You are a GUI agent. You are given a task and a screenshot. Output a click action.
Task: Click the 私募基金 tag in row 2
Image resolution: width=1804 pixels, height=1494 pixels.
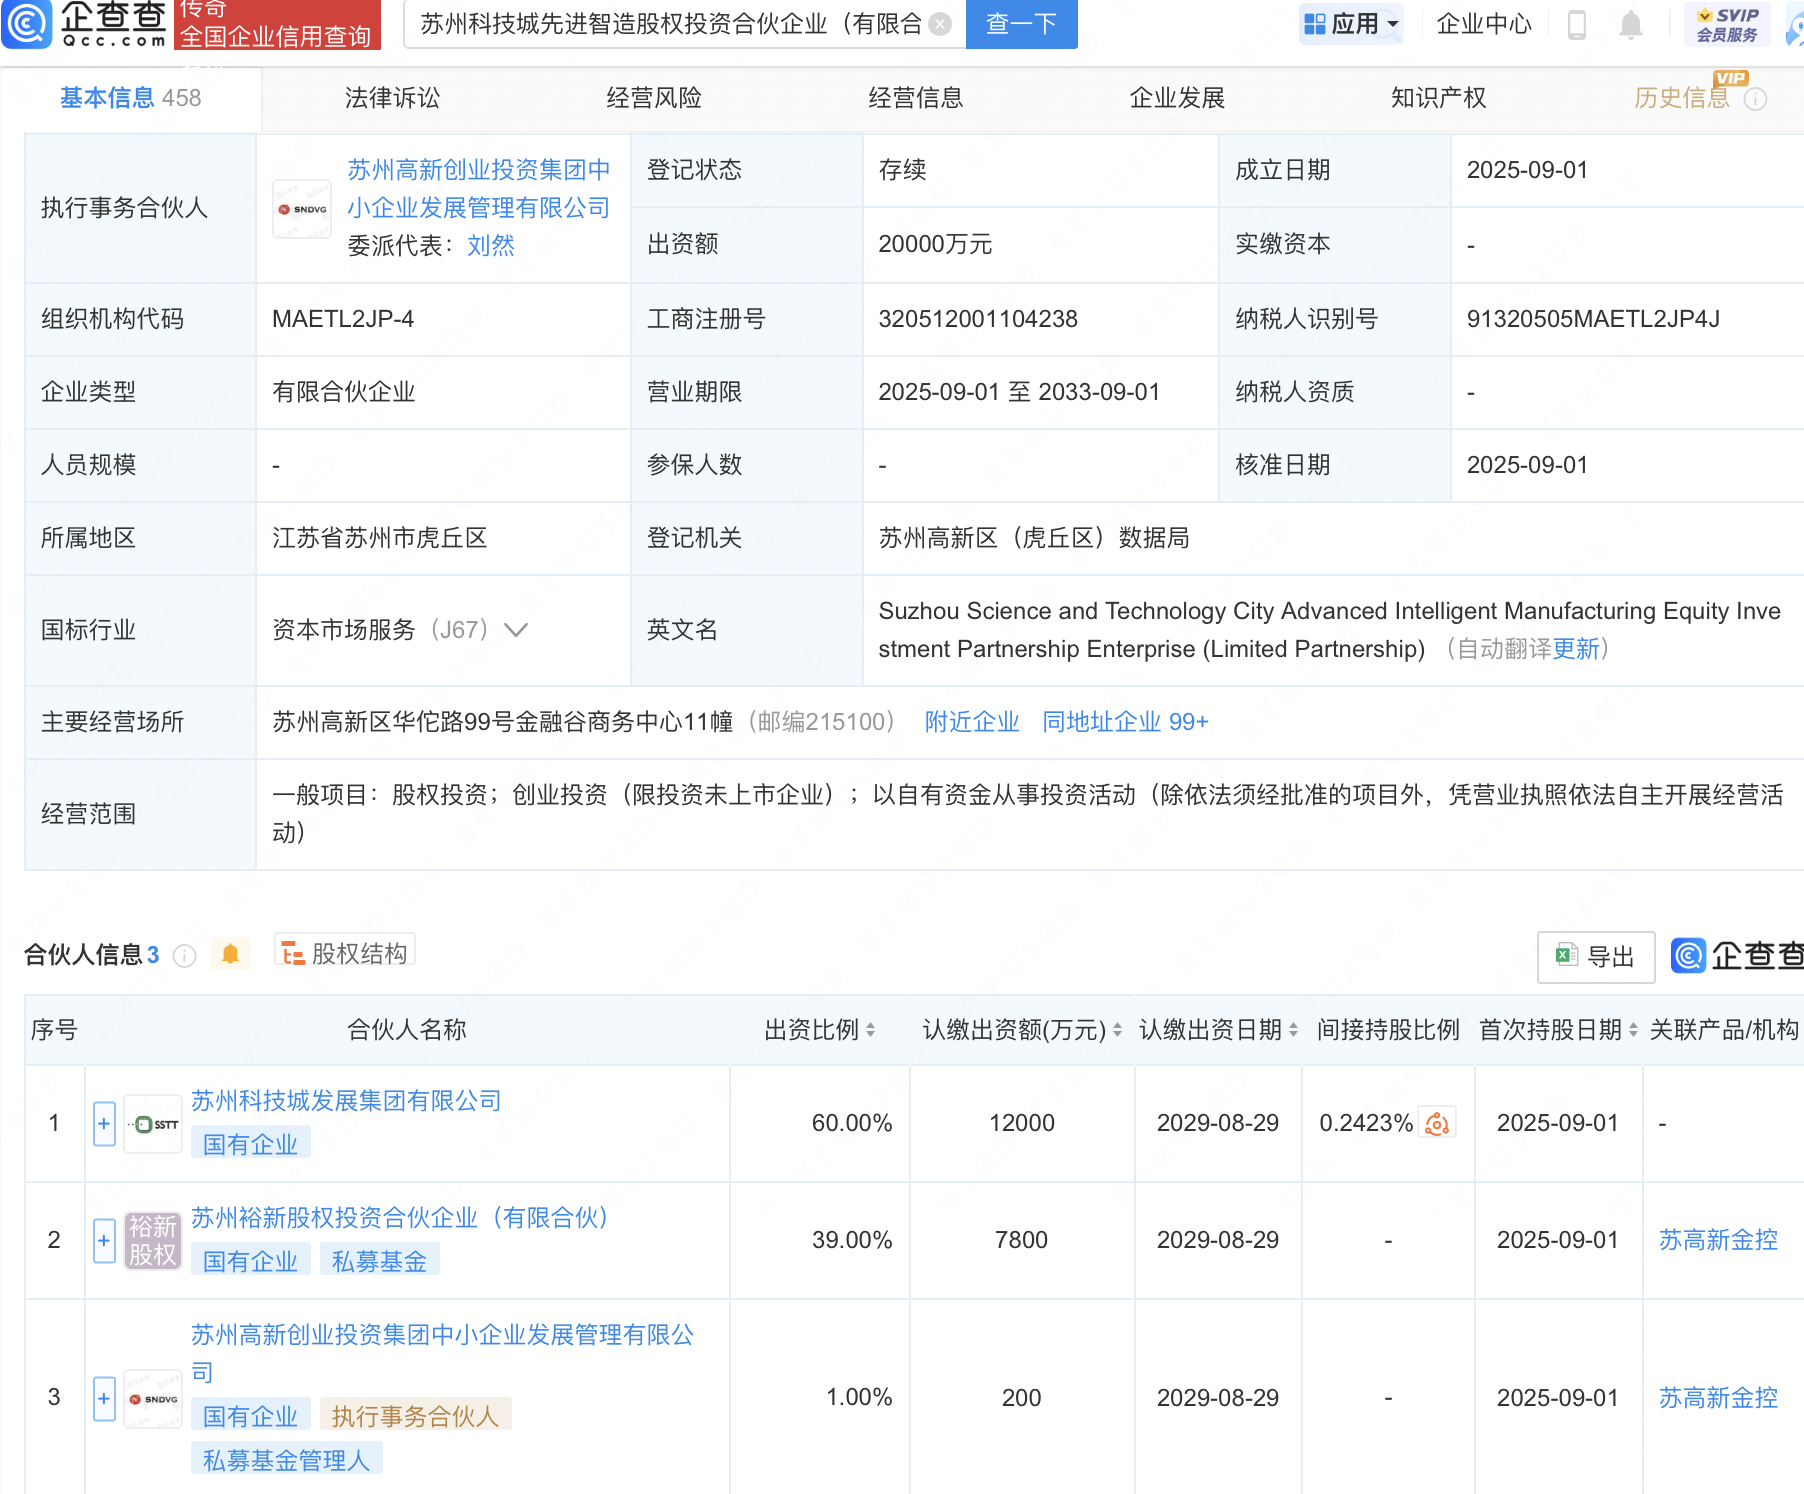379,1261
